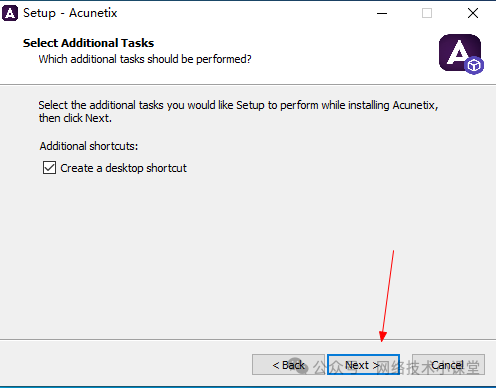Click the cube badge on Acunetix logo
The width and height of the screenshot is (496, 388).
474,66
